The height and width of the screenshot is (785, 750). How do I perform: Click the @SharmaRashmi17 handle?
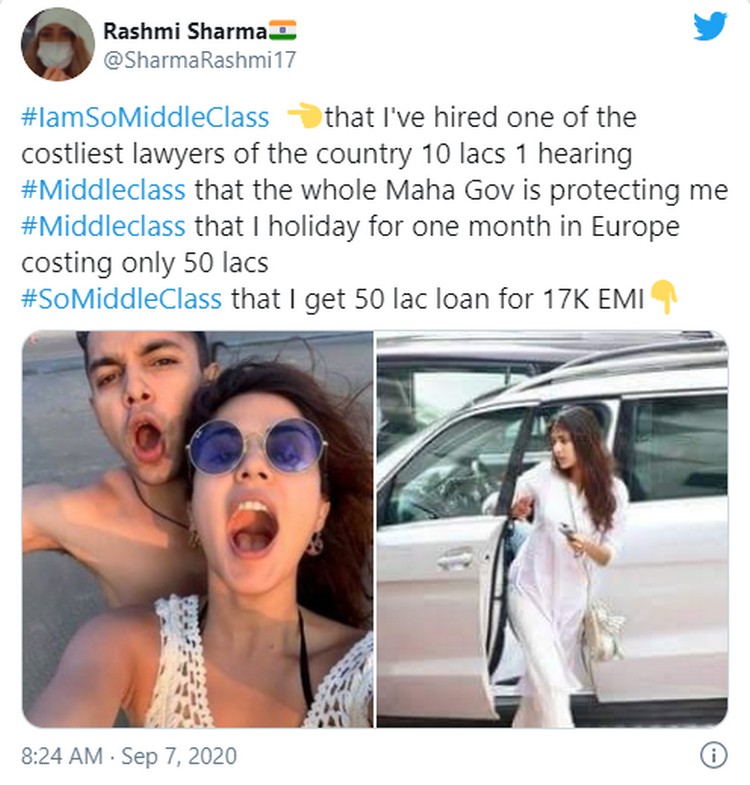pyautogui.click(x=199, y=60)
